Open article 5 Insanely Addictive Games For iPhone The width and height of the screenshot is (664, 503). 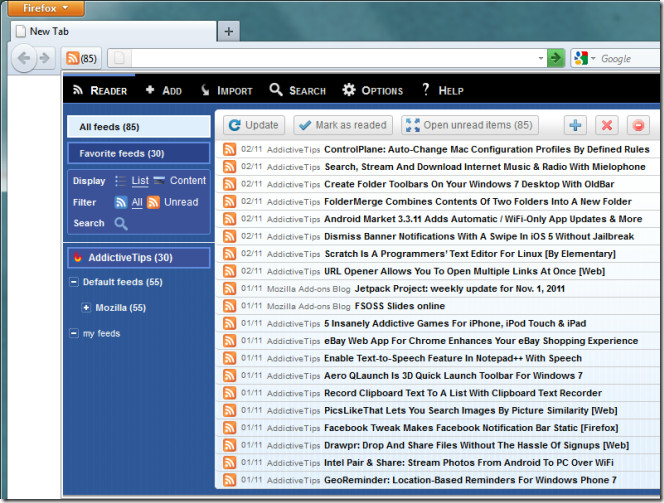point(455,323)
